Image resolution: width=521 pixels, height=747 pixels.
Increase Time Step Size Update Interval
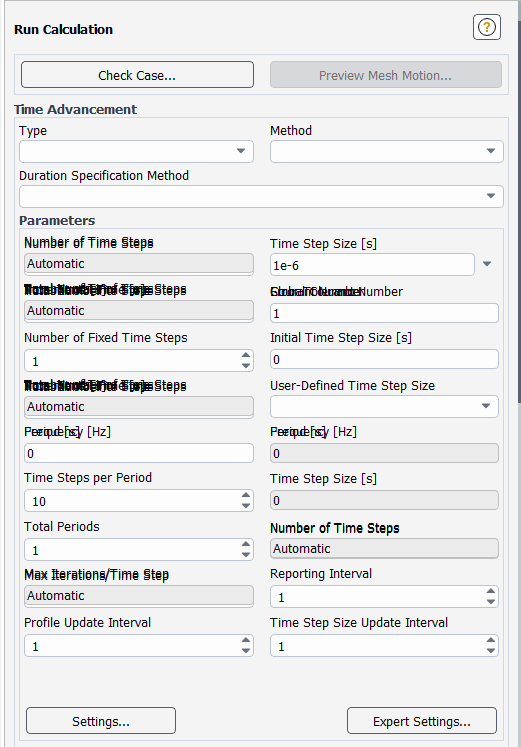point(491,641)
